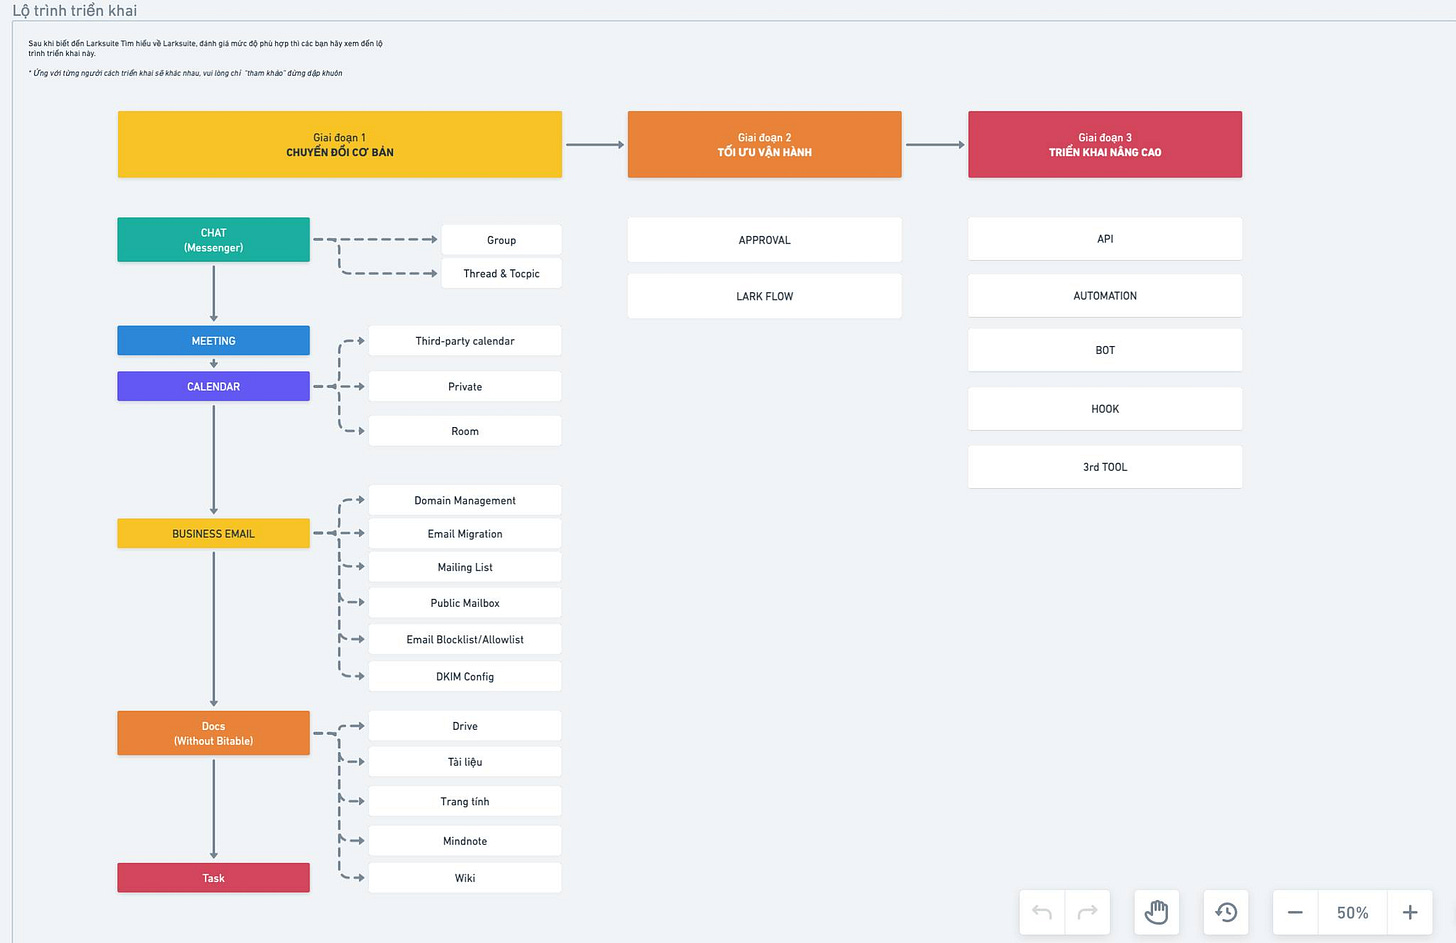Select the Mindnote box
Viewport: 1456px width, 943px height.
465,841
